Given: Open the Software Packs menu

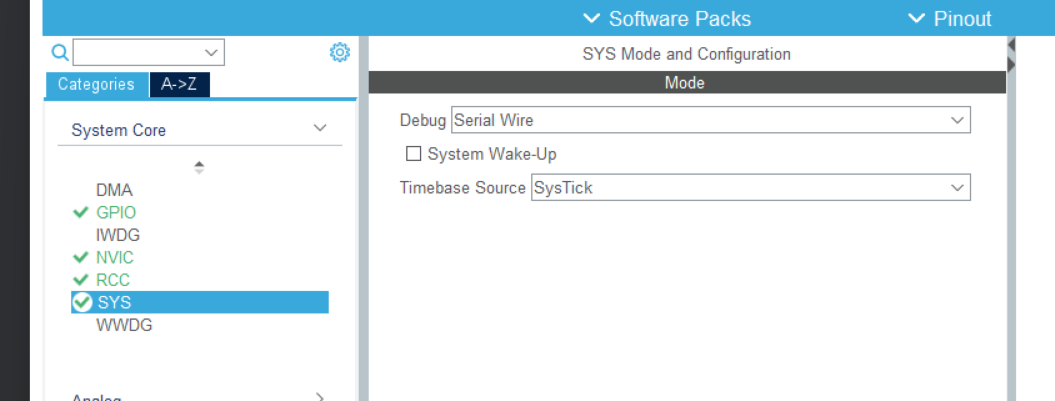Looking at the screenshot, I should pyautogui.click(x=667, y=18).
